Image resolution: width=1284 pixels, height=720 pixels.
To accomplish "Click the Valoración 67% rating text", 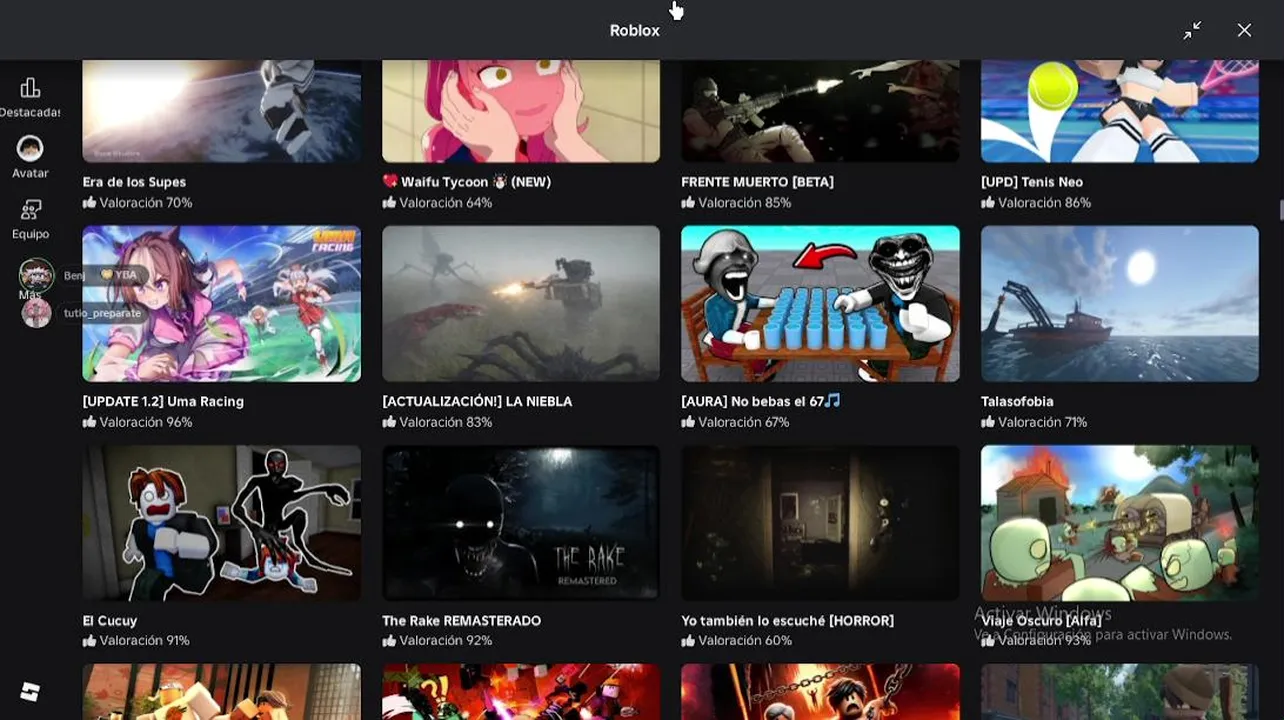I will [x=743, y=422].
